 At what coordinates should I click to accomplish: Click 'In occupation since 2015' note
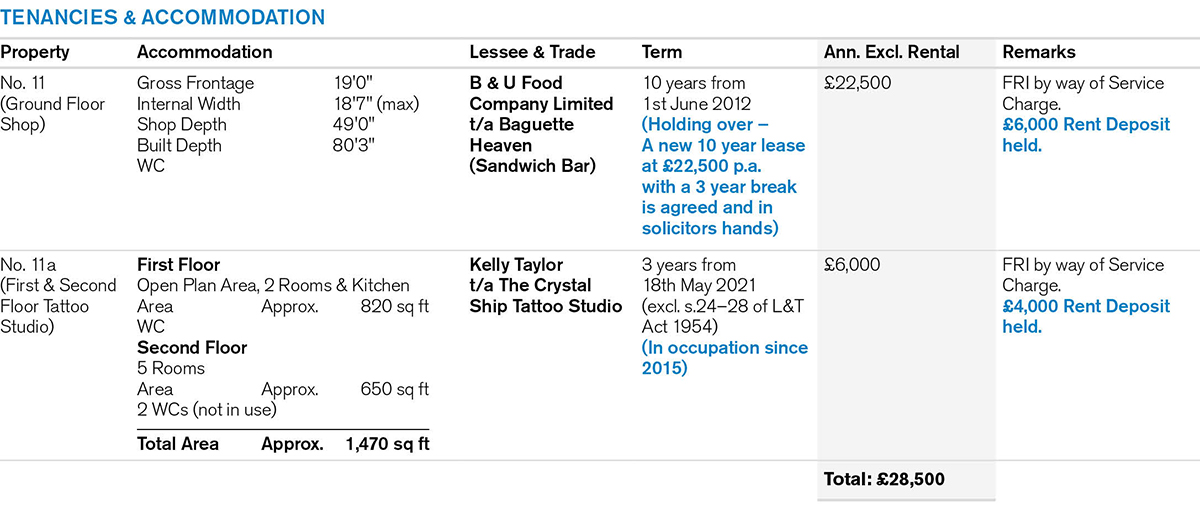(x=724, y=358)
